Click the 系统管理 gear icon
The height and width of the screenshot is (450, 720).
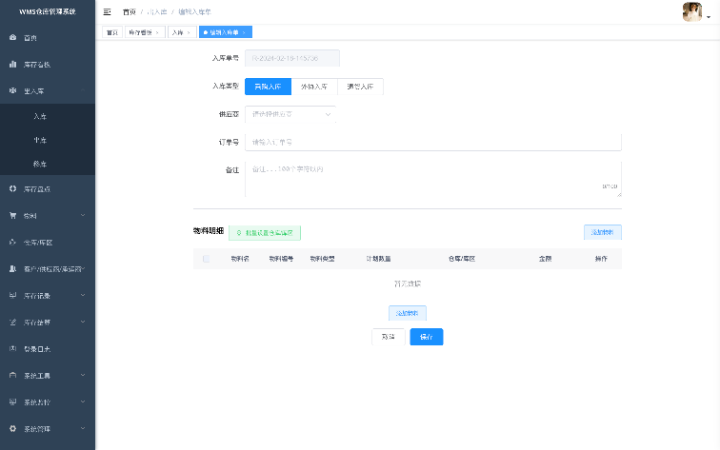(x=13, y=428)
